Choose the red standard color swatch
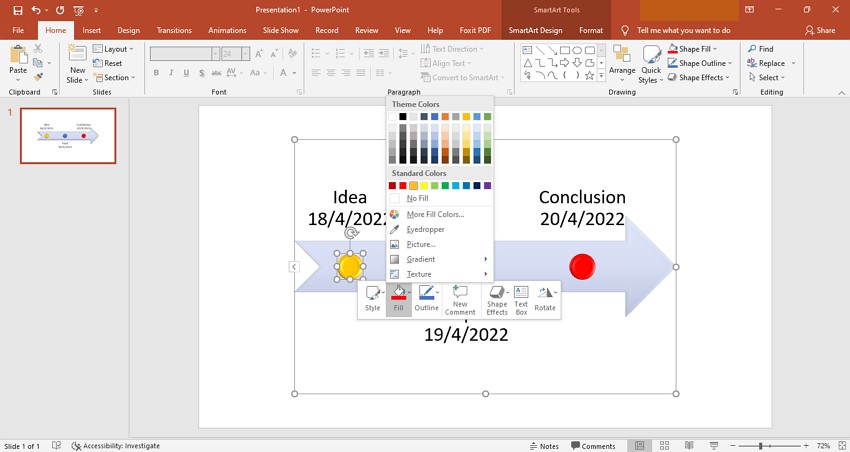This screenshot has width=850, height=452. 403,185
